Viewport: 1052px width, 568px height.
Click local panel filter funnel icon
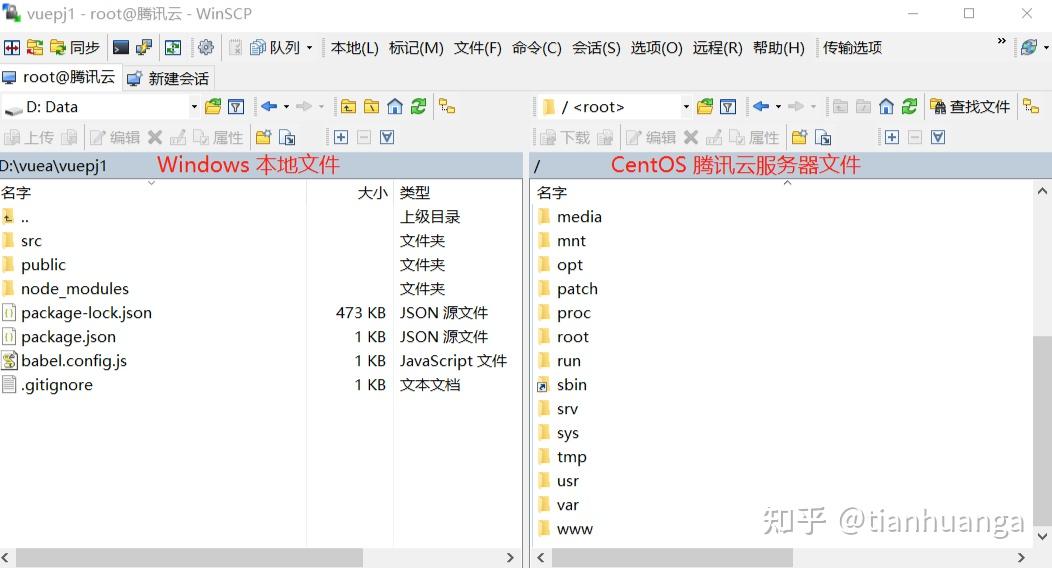(236, 107)
